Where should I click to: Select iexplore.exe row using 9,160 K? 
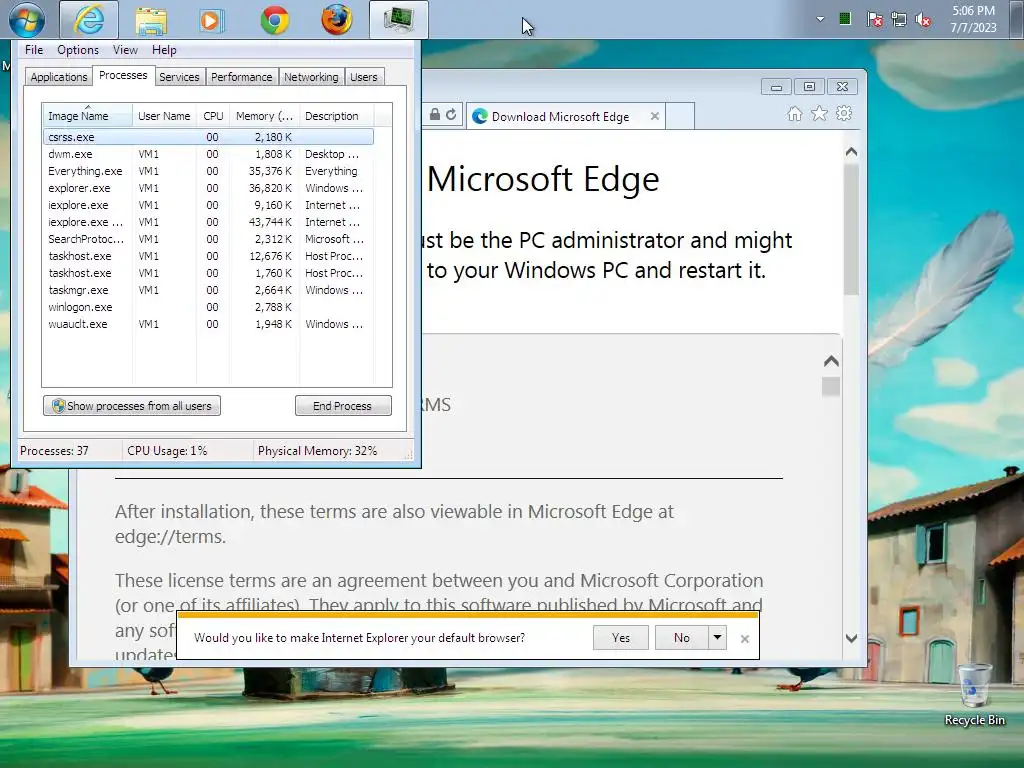208,205
